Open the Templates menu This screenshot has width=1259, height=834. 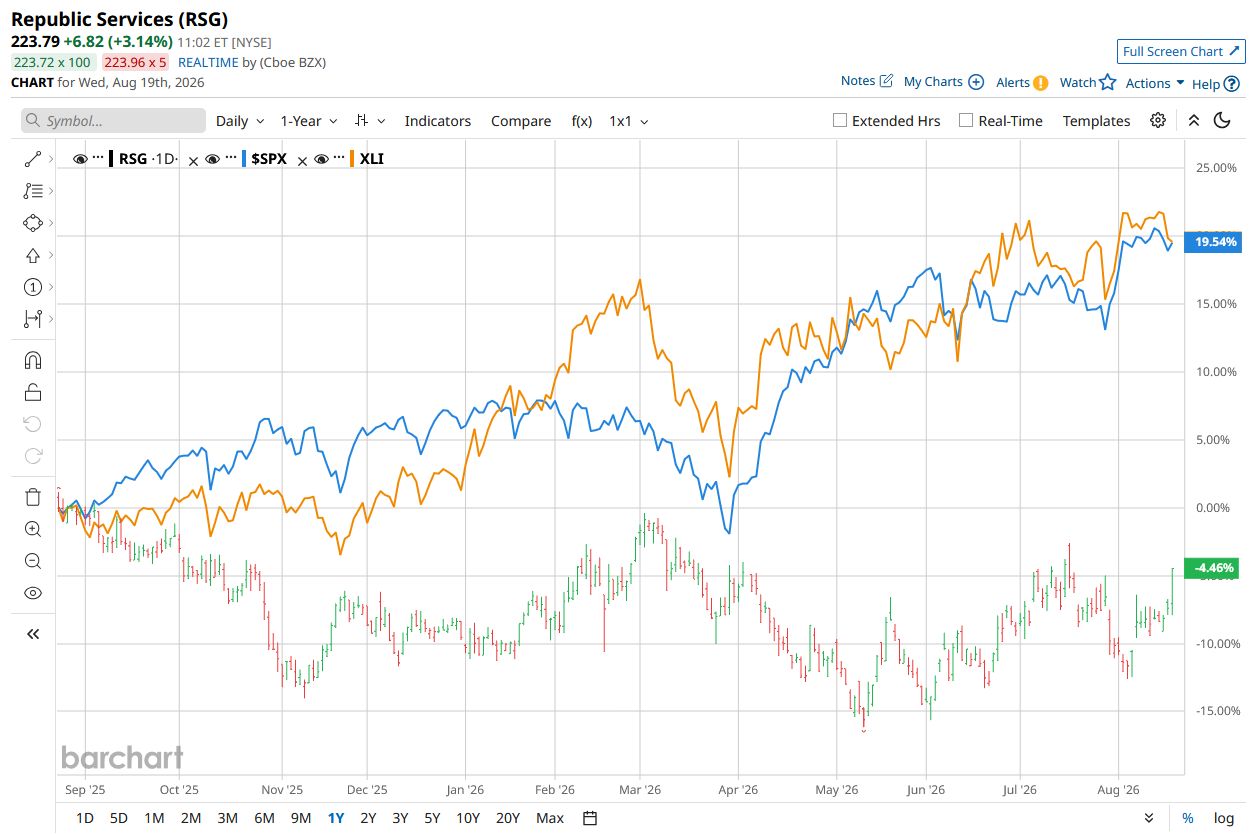coord(1096,121)
